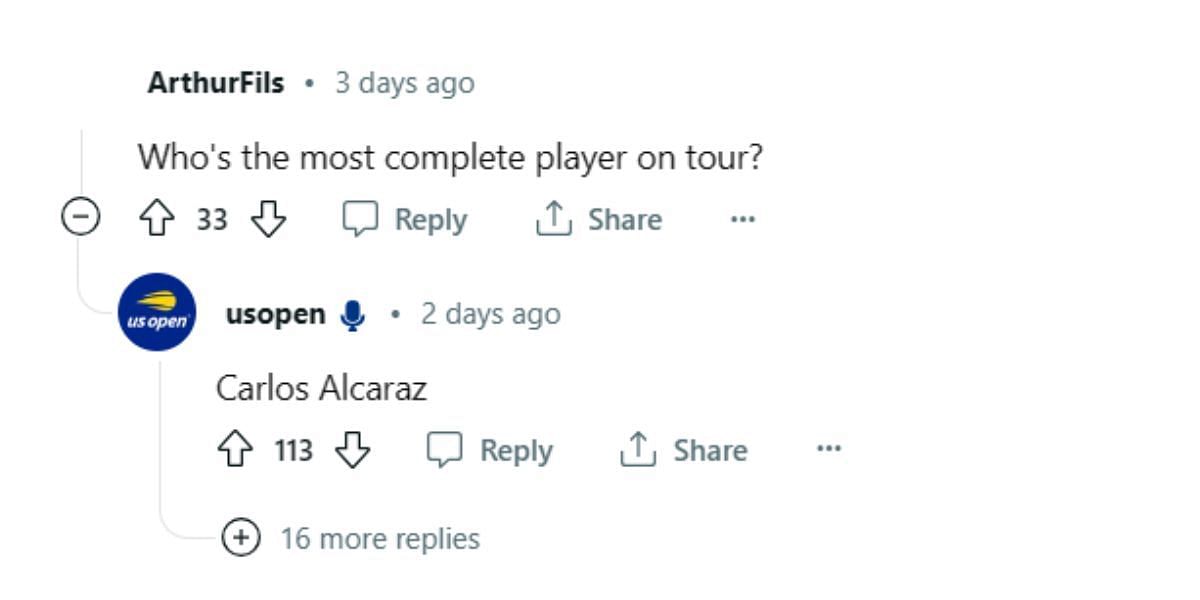Reply to ArthurFils' comment
Image resolution: width=1200 pixels, height=600 pixels.
405,219
